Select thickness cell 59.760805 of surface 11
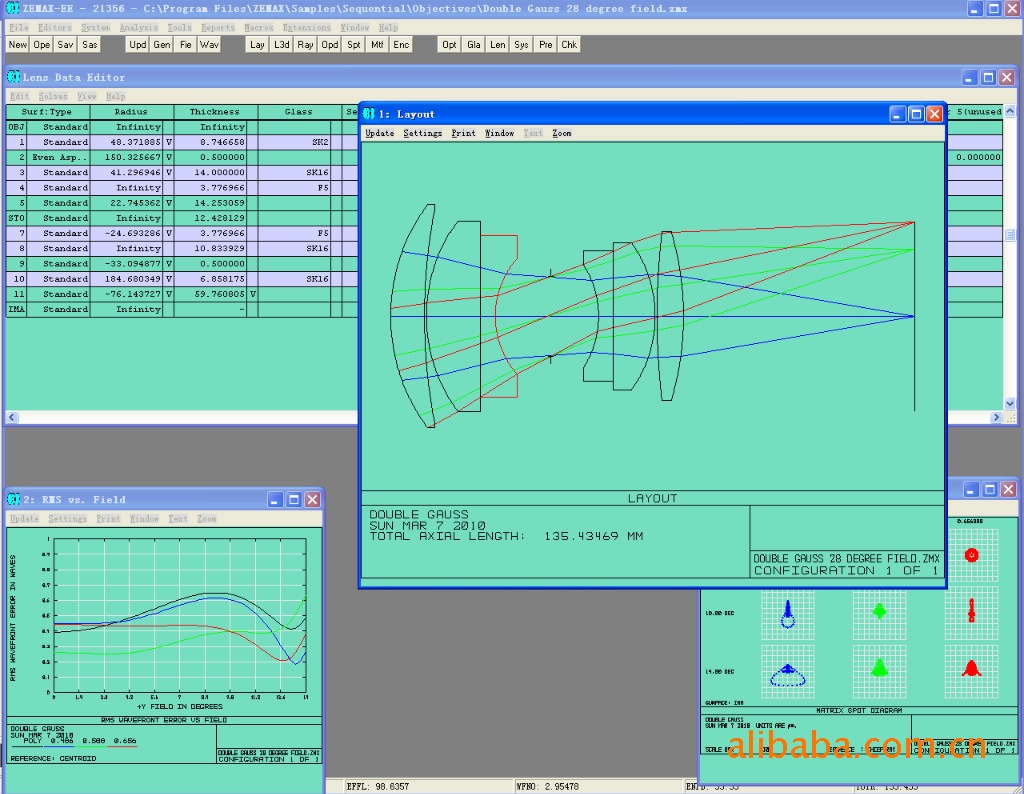Viewport: 1024px width, 794px height. click(x=215, y=294)
